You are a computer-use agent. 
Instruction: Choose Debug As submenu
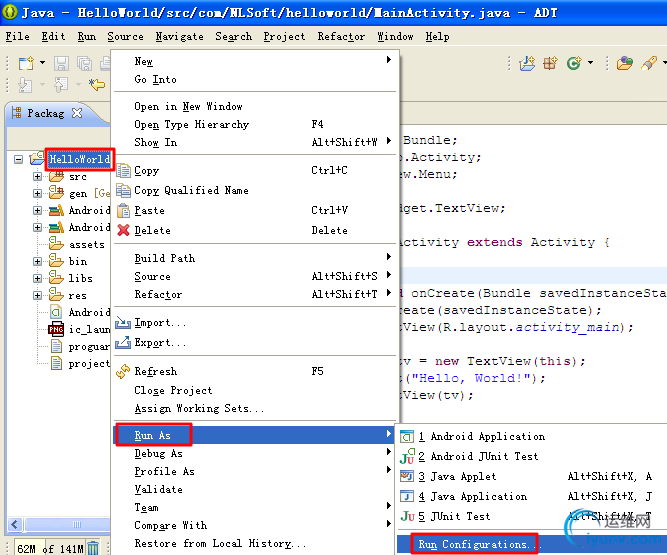(254, 453)
